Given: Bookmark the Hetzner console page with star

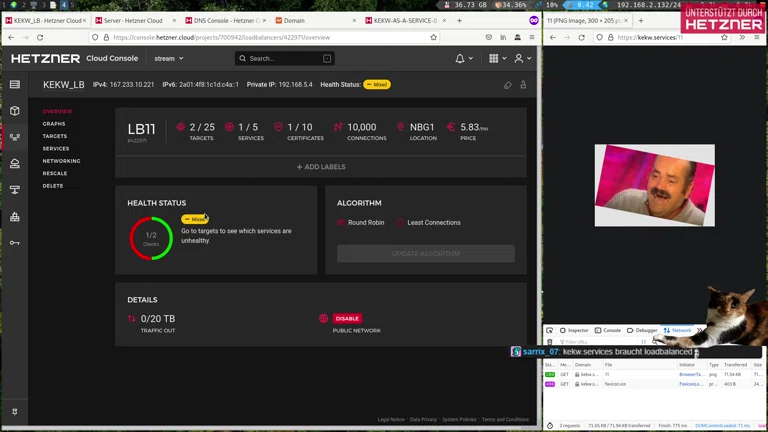Looking at the screenshot, I should pyautogui.click(x=433, y=37).
